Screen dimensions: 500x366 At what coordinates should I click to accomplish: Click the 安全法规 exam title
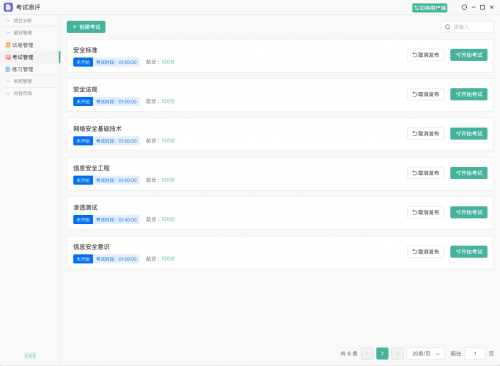(x=85, y=89)
